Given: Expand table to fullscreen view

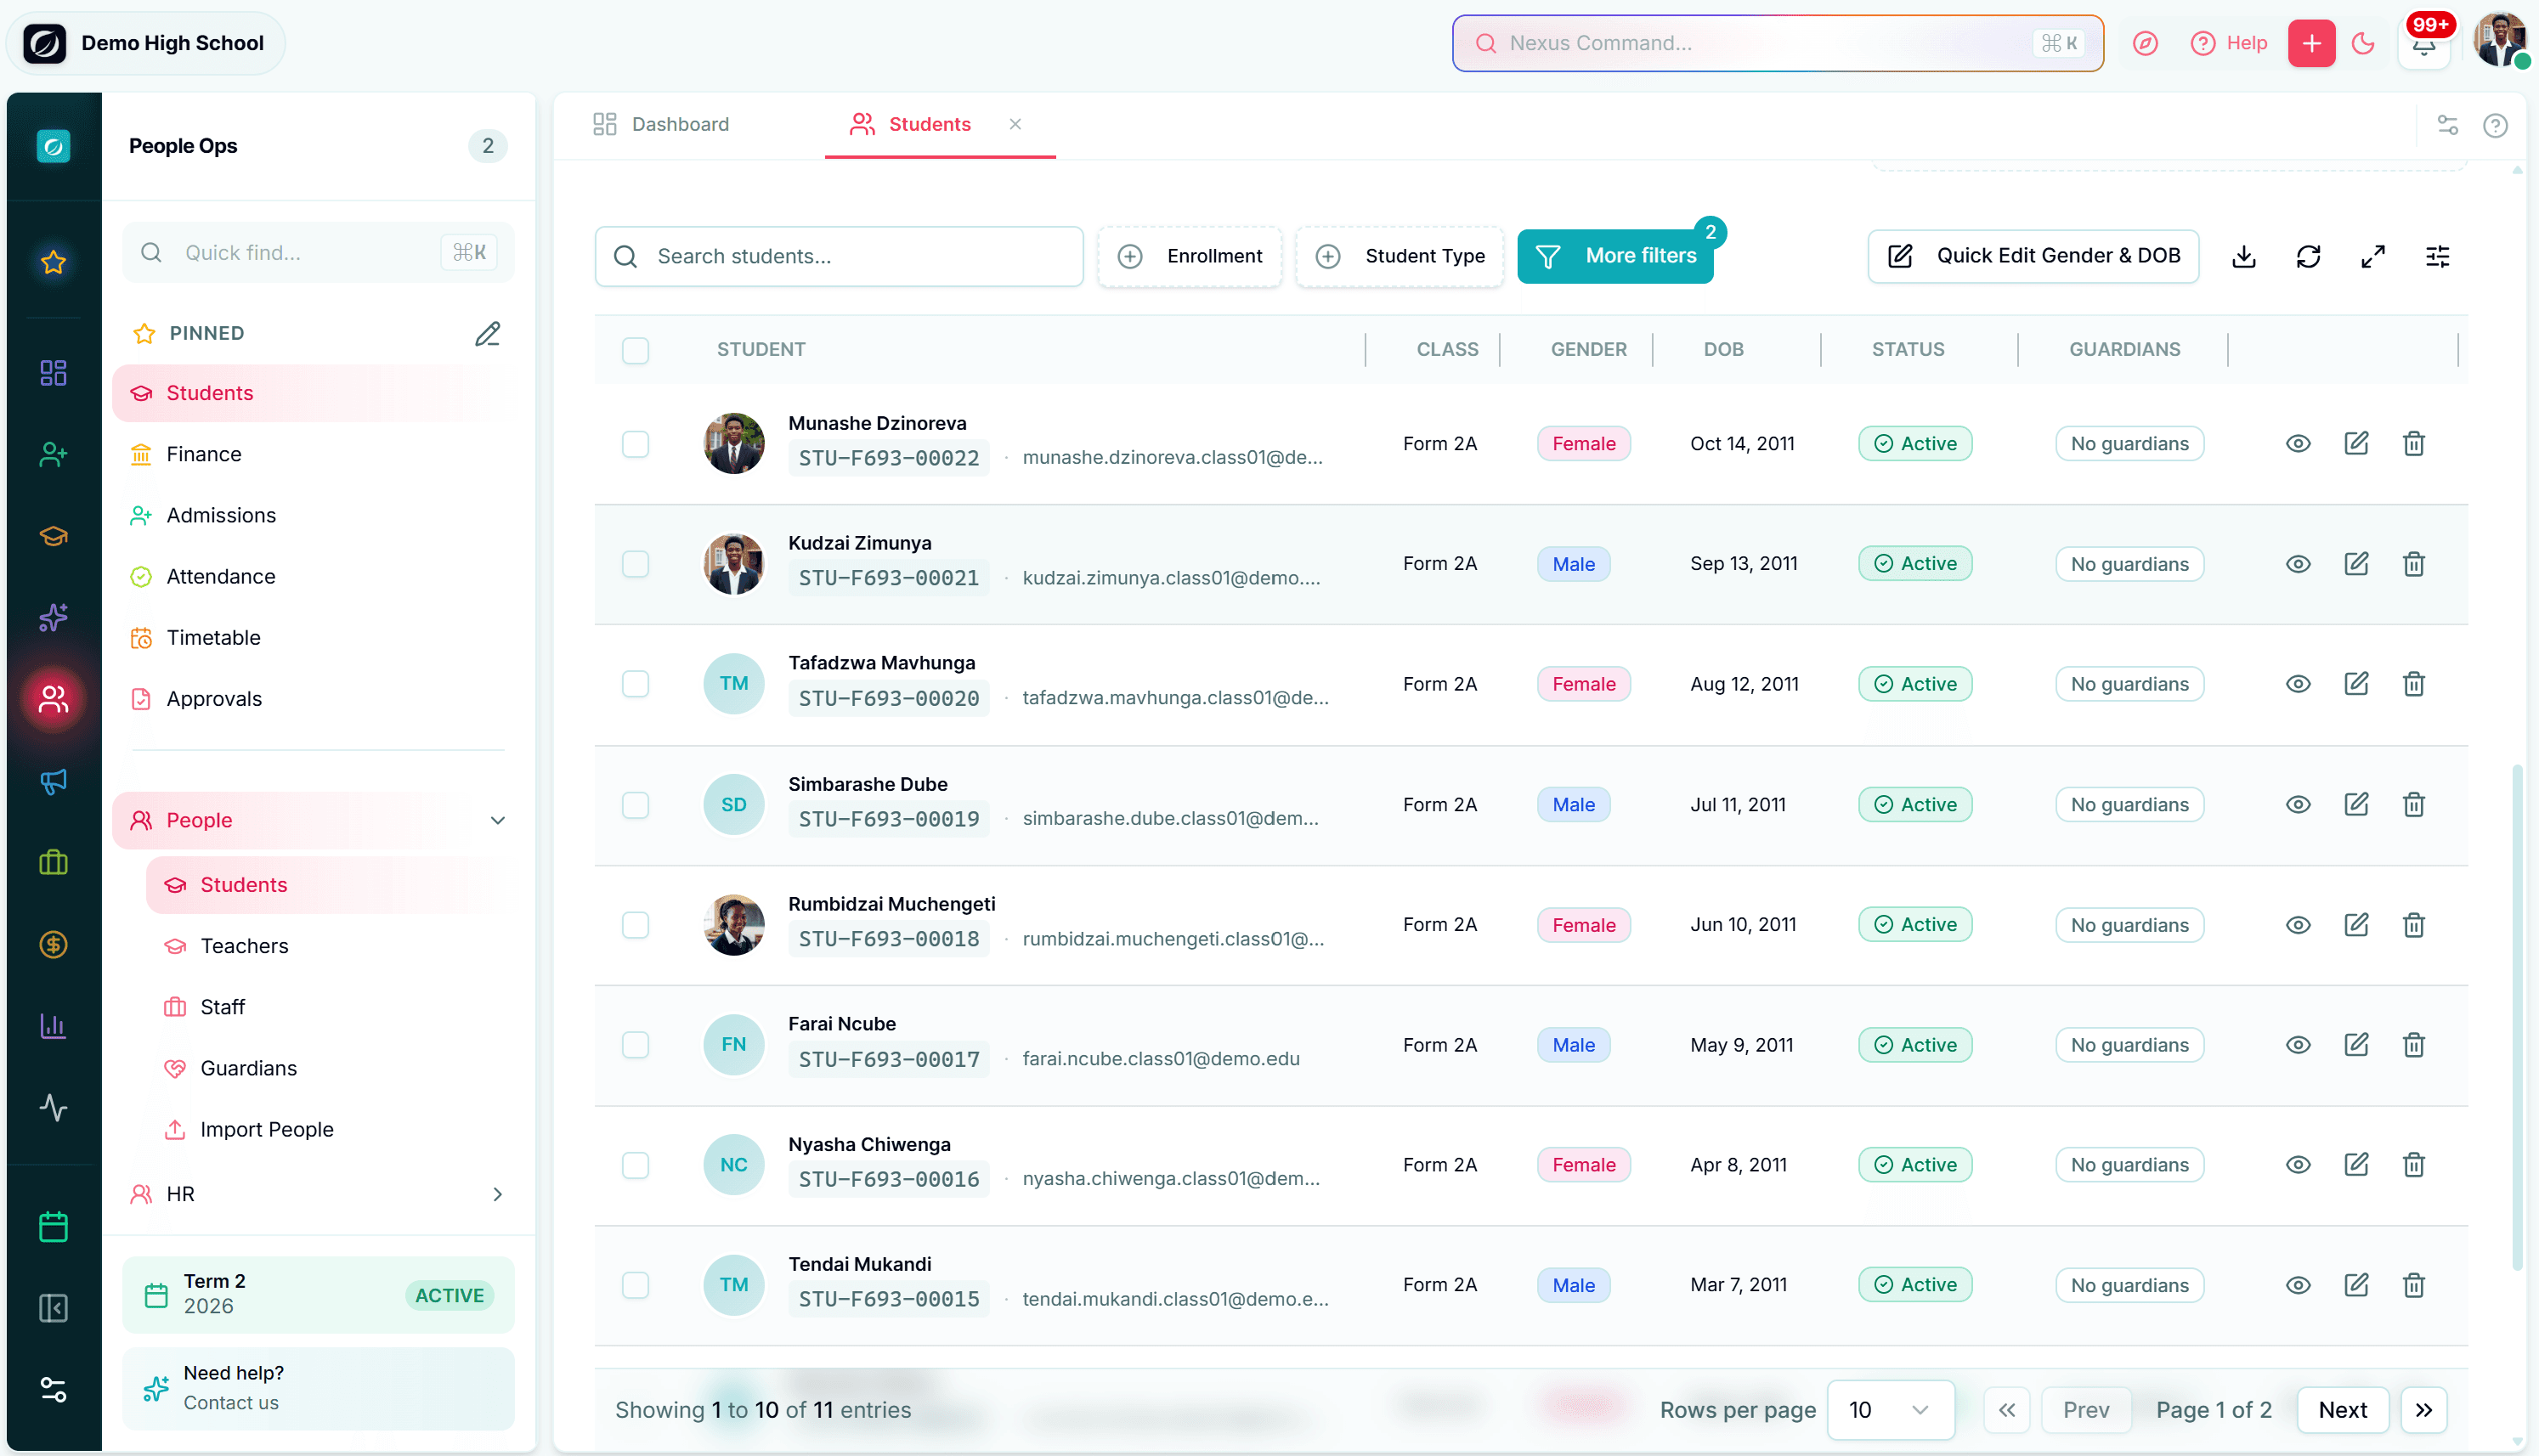Looking at the screenshot, I should pyautogui.click(x=2373, y=256).
